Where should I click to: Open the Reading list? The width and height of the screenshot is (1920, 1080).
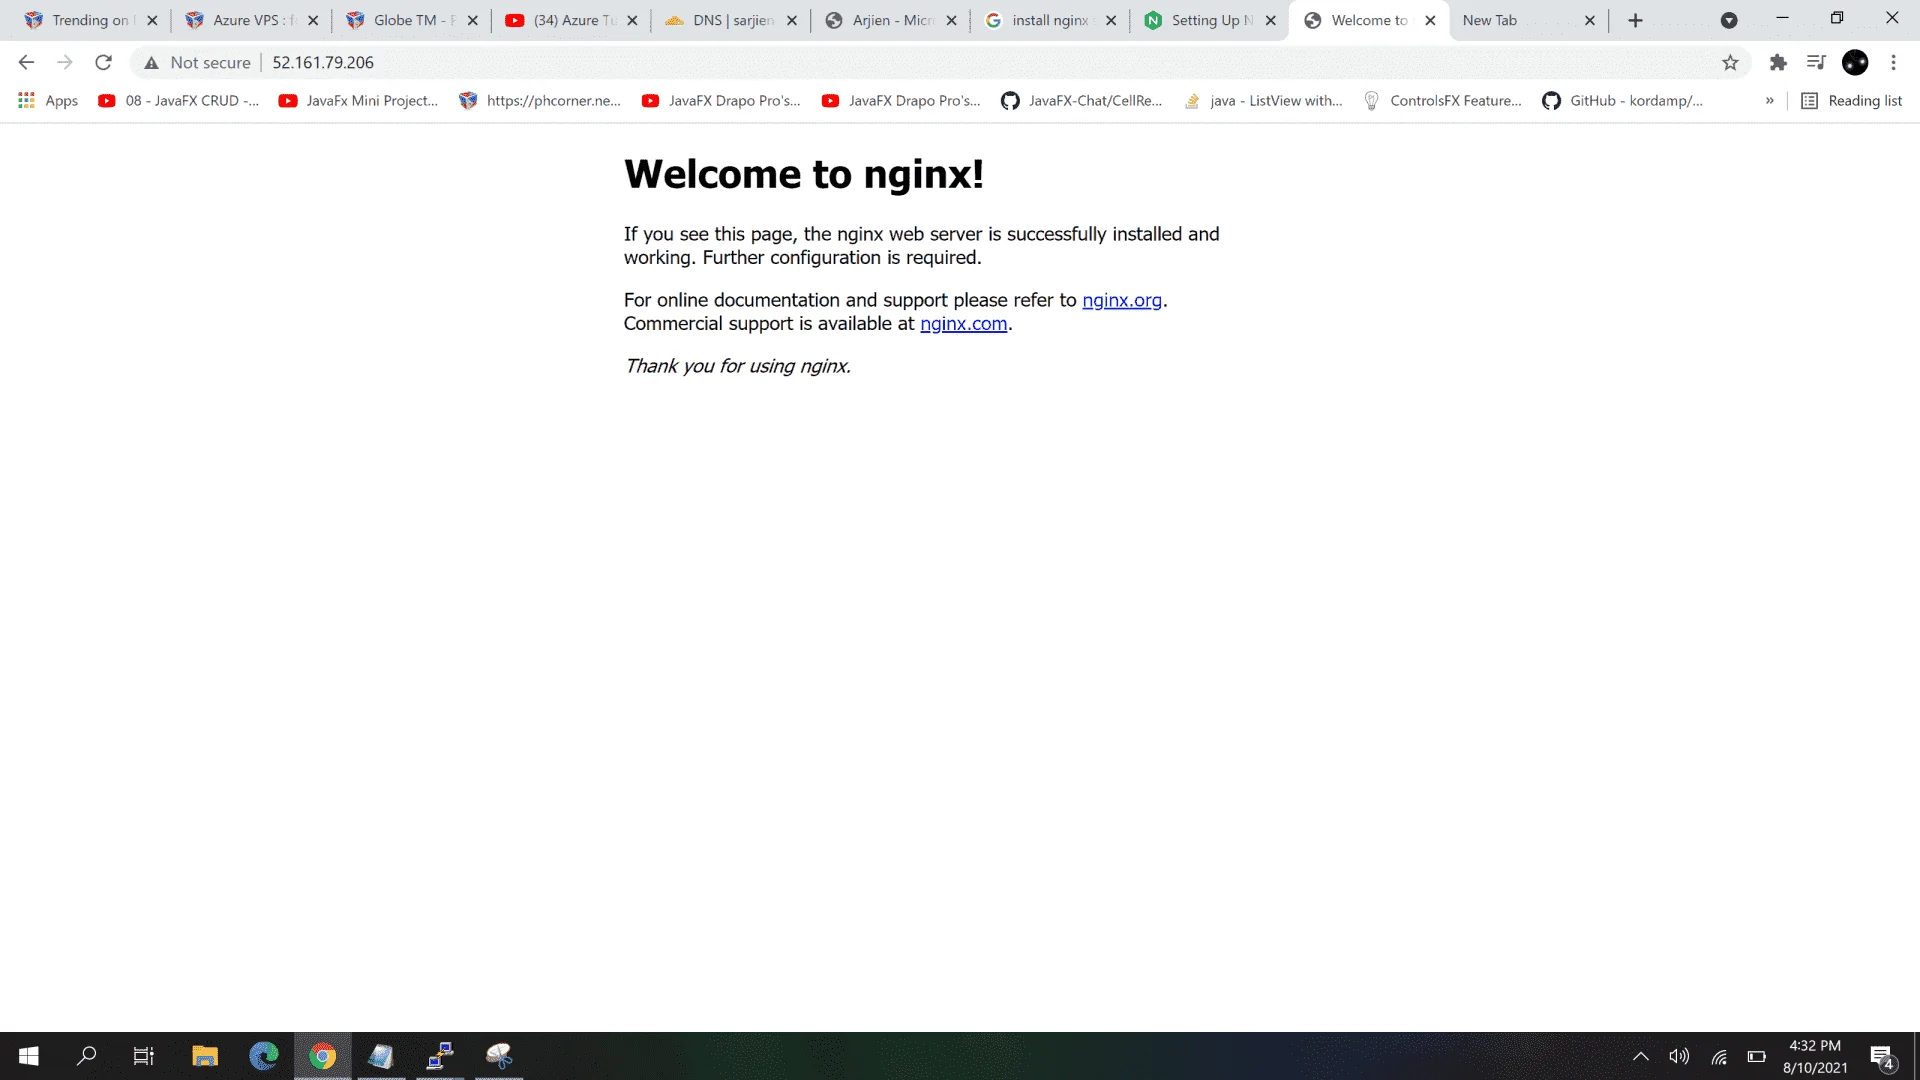click(1852, 101)
